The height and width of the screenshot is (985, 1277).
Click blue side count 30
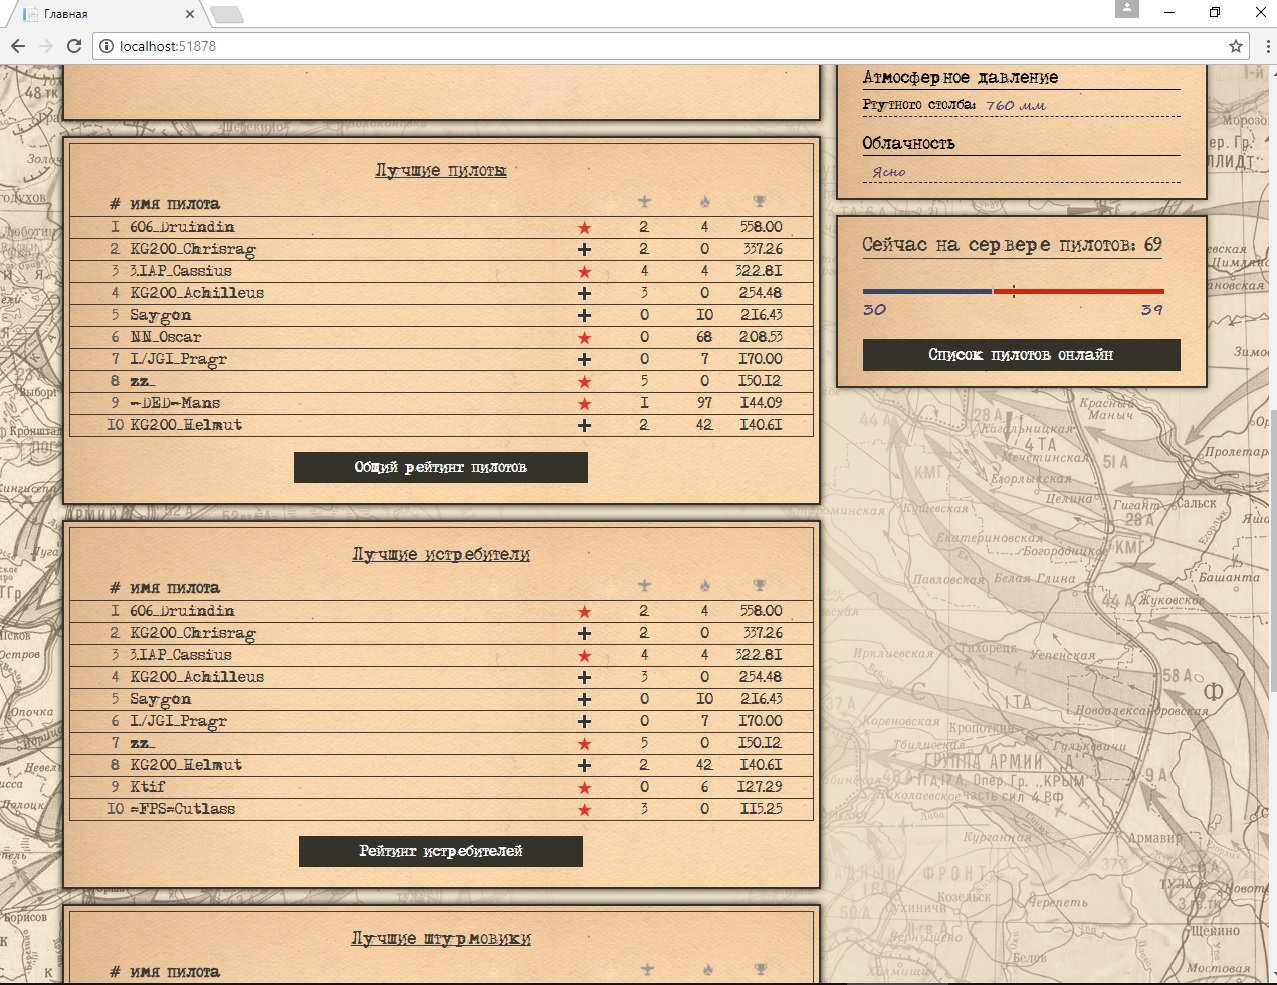[875, 310]
